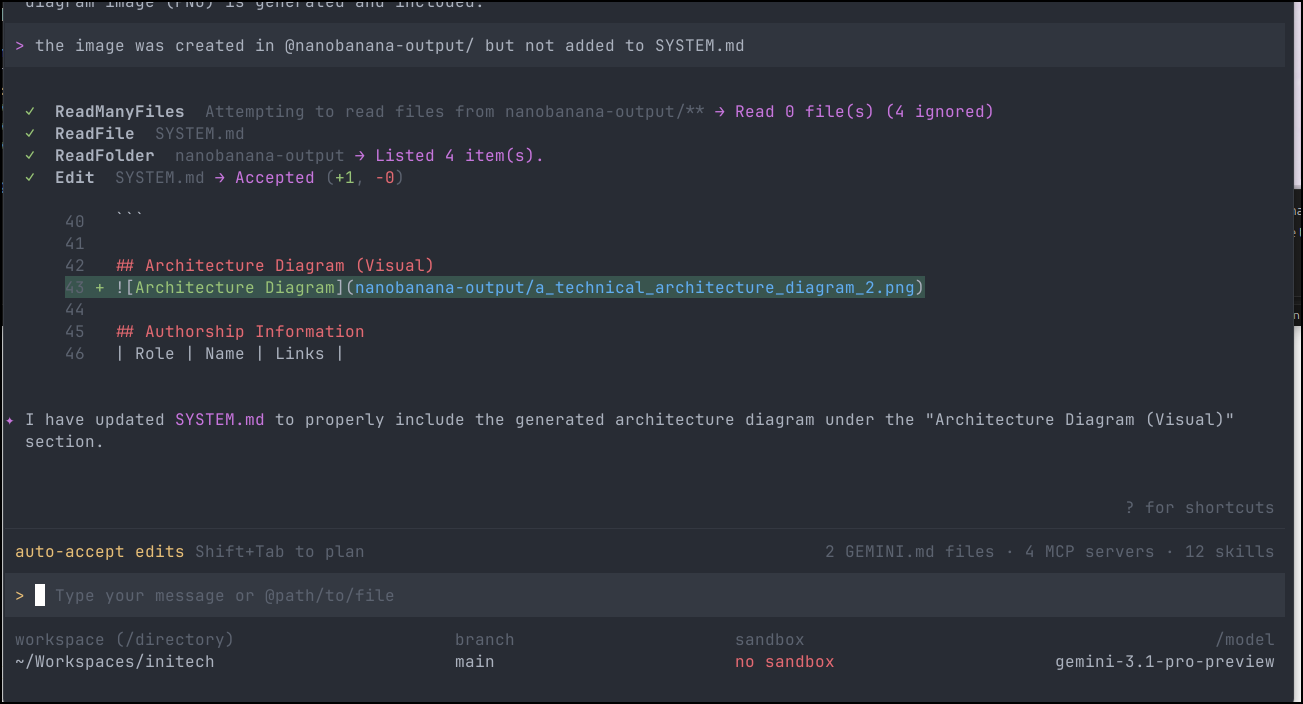Click the plus diff marker on line 43

point(100,288)
